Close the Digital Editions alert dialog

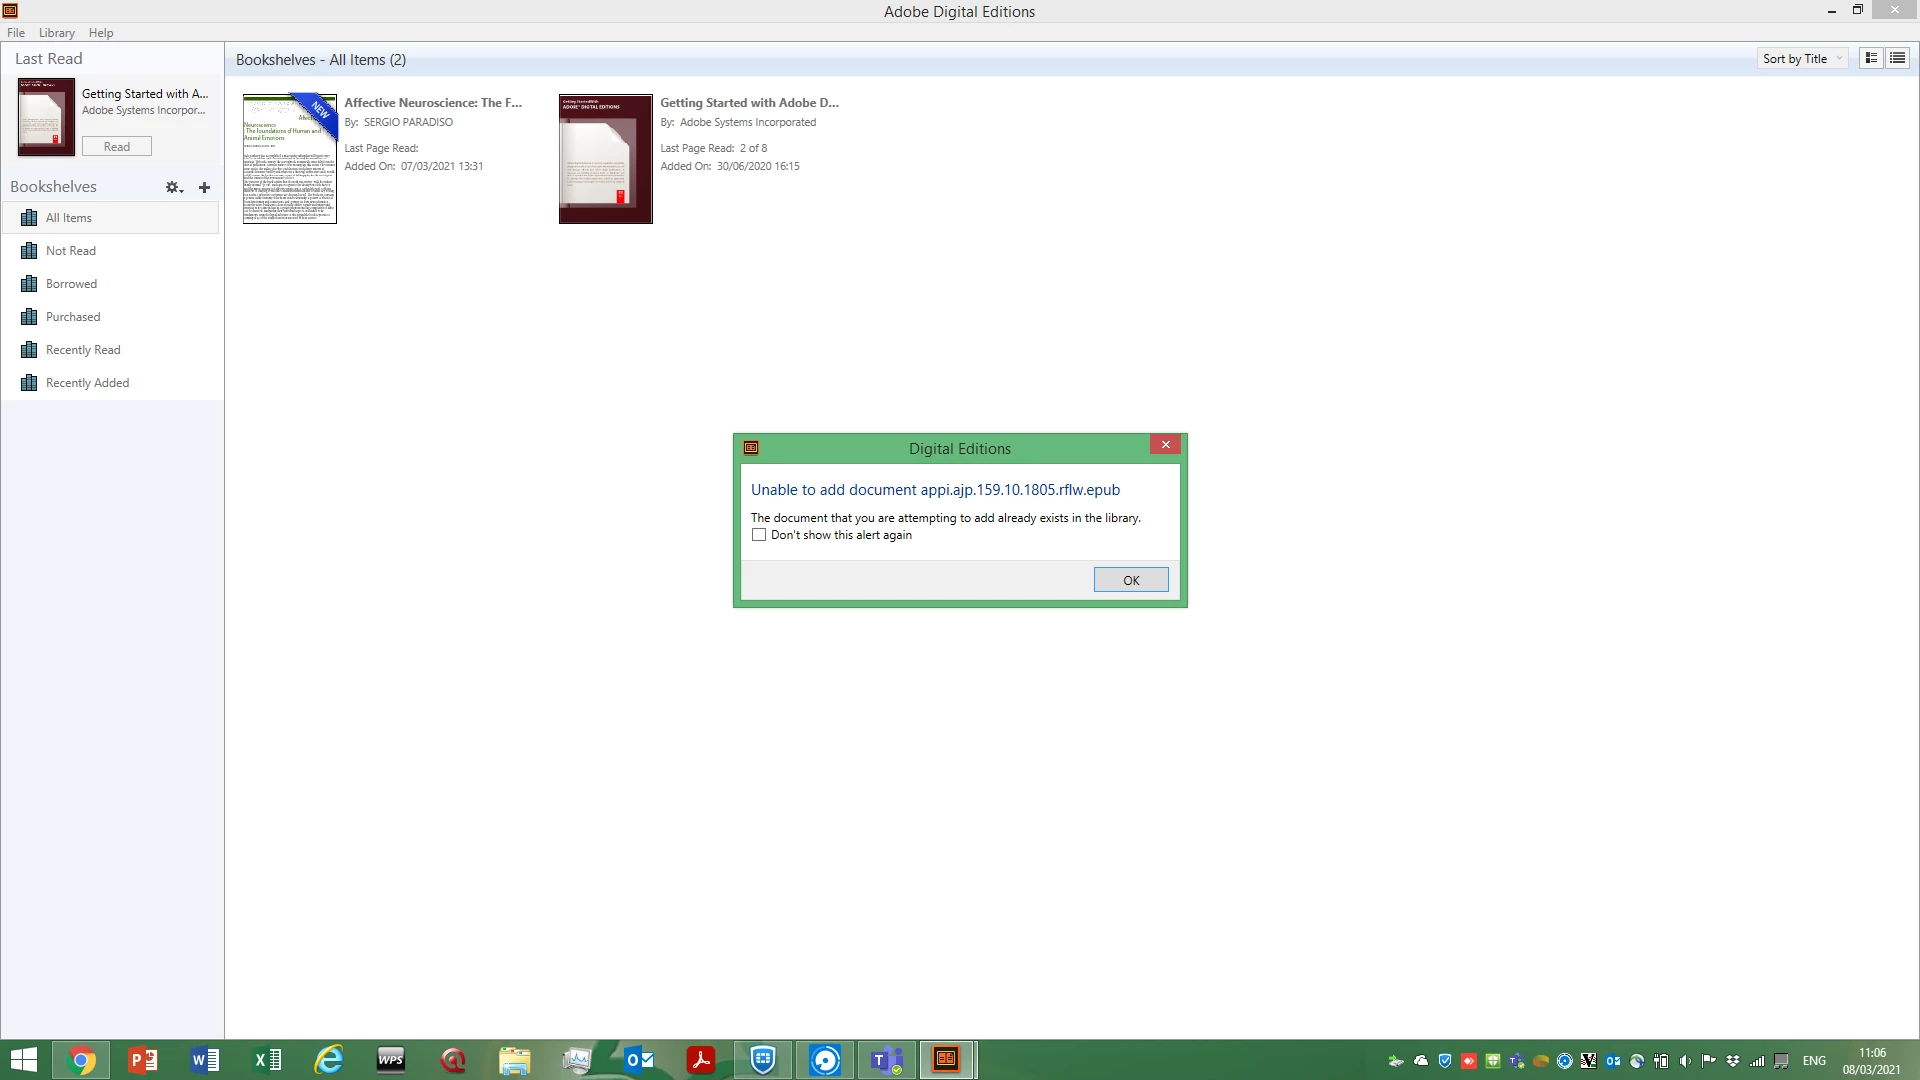pyautogui.click(x=1165, y=445)
